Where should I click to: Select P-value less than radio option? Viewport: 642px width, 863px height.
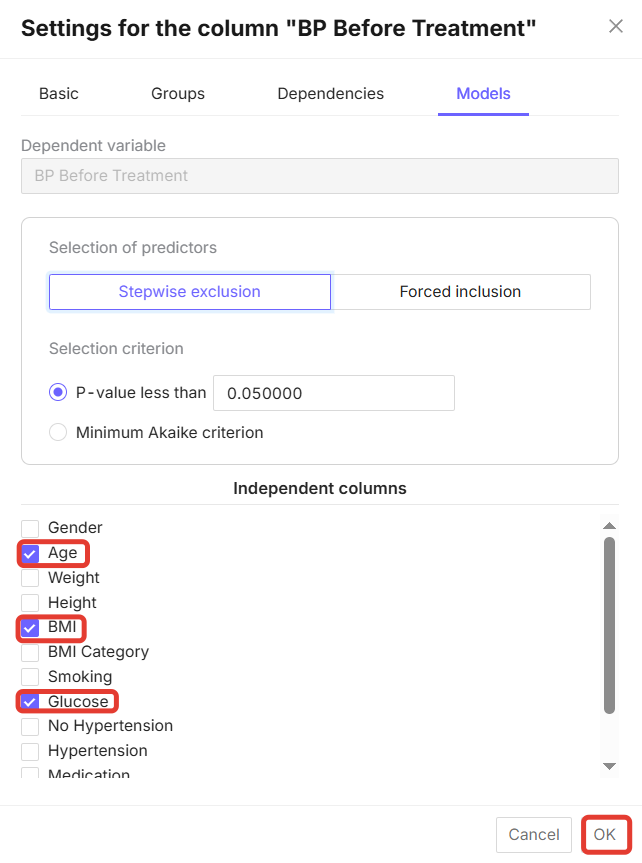pos(58,393)
